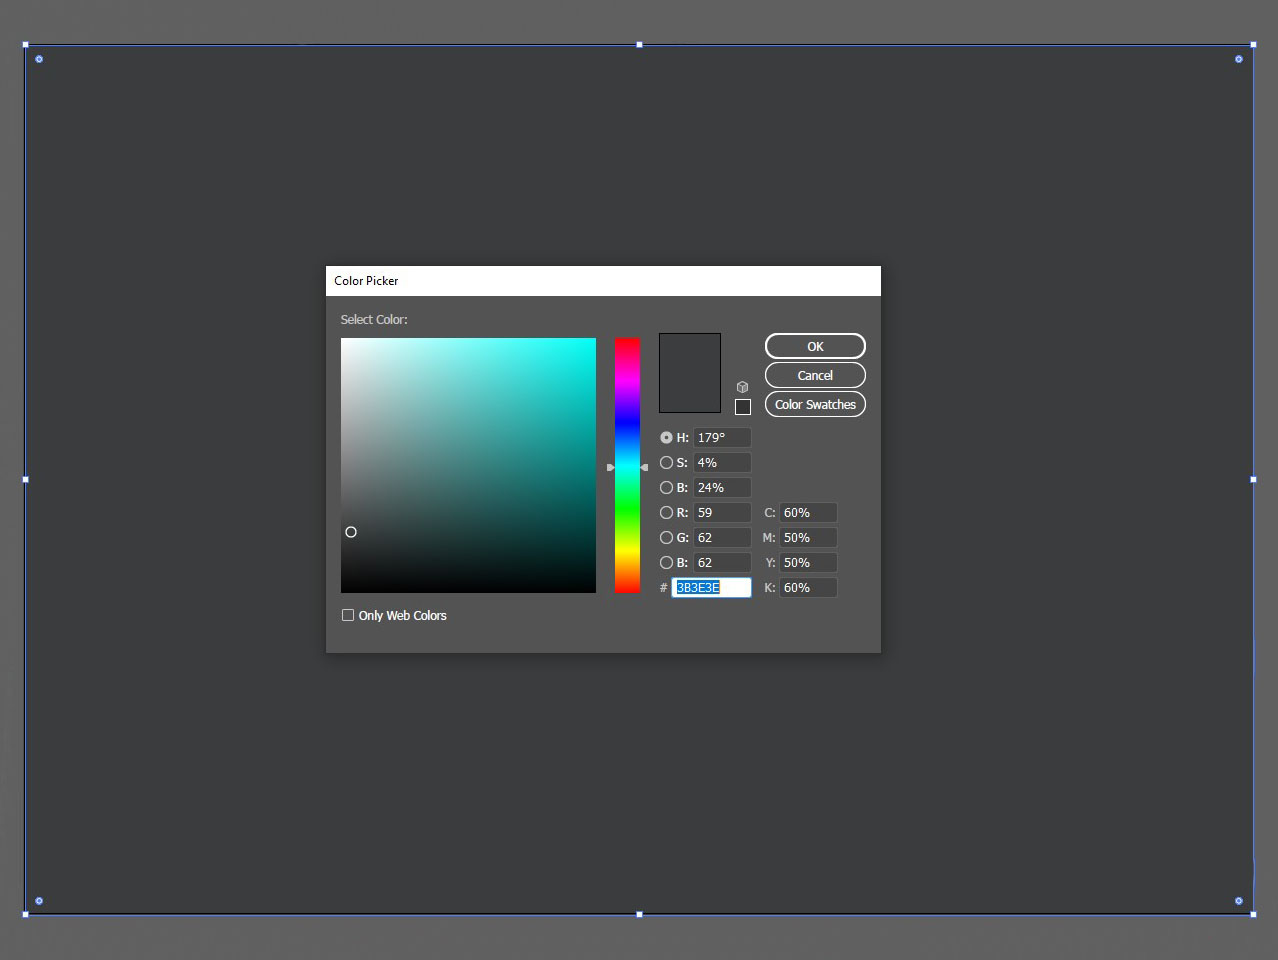Click the left-middle bounding box handle

point(26,480)
